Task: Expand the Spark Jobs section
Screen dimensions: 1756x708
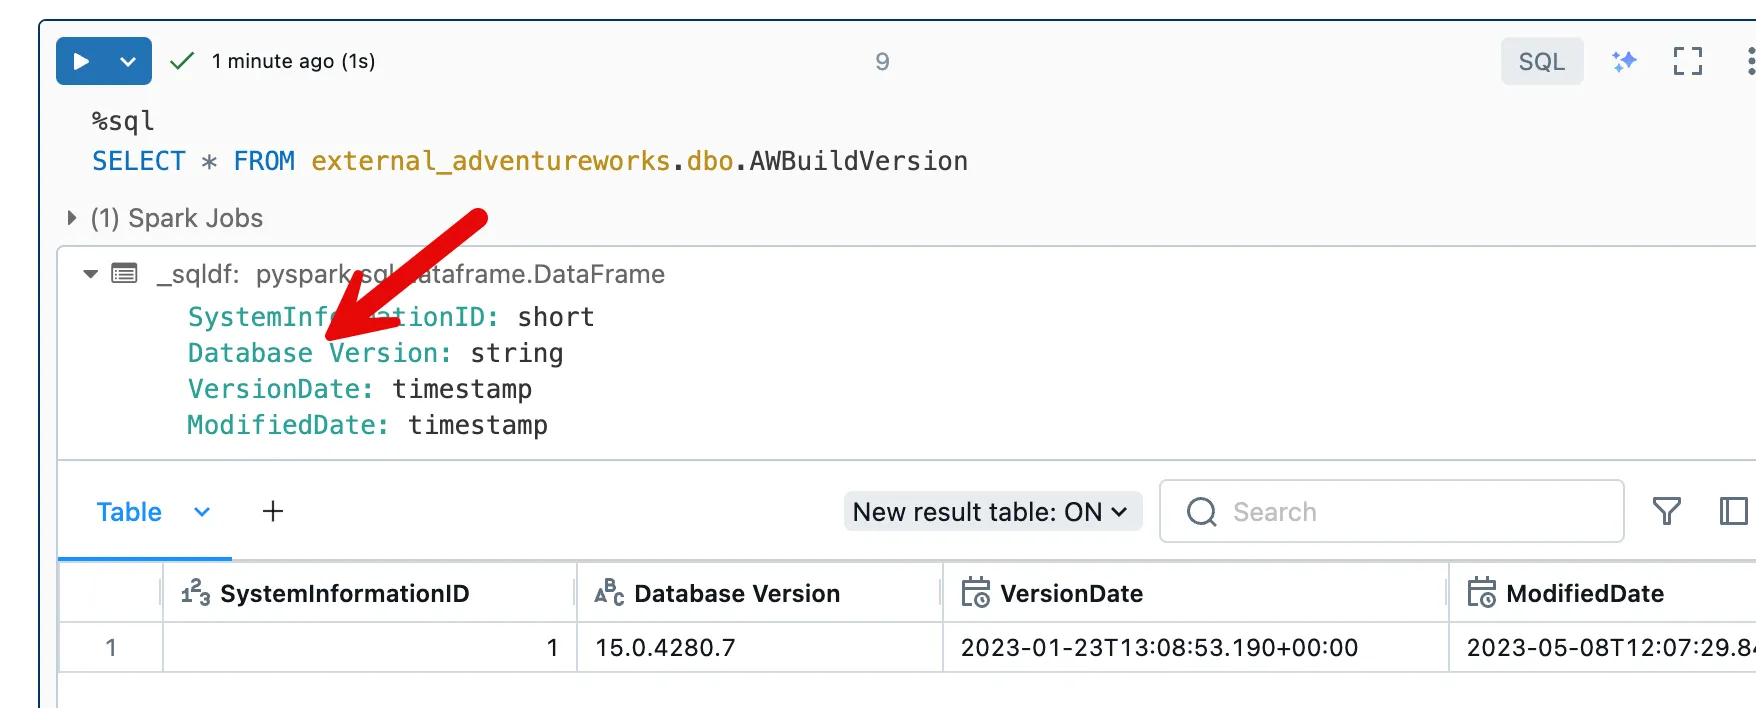Action: pyautogui.click(x=72, y=218)
